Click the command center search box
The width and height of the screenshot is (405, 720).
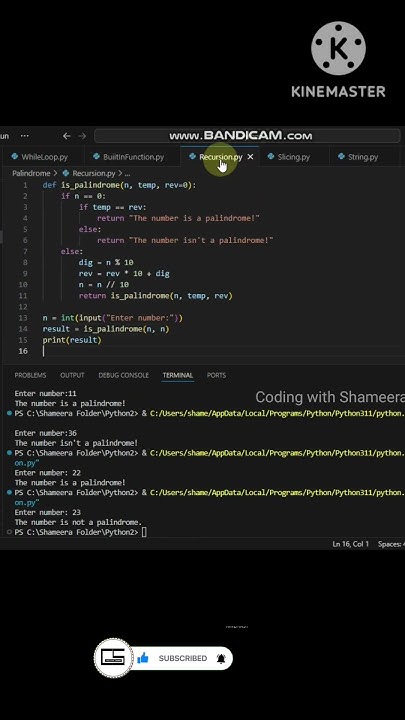click(247, 136)
